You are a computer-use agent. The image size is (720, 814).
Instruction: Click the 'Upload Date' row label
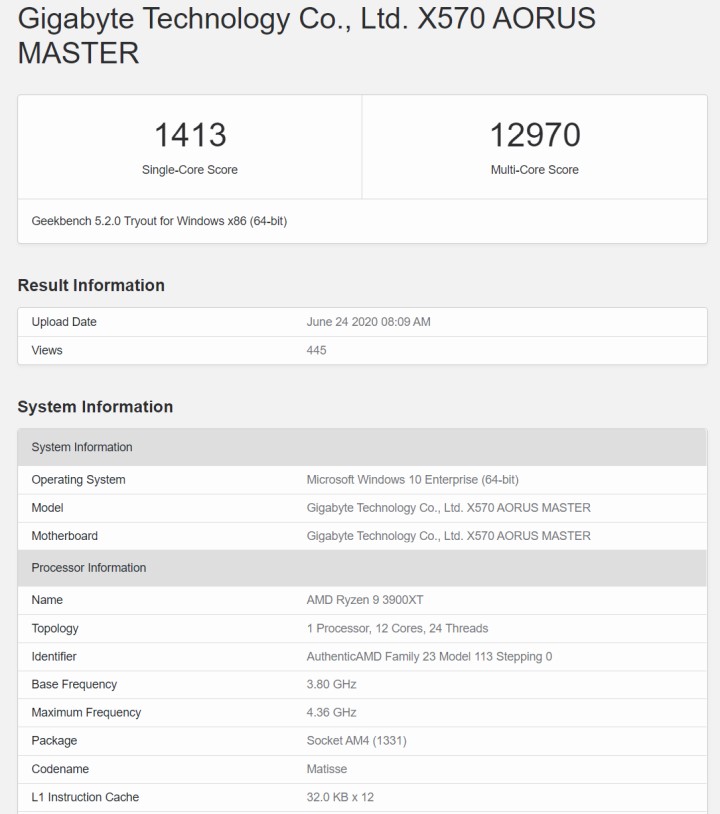[x=64, y=322]
